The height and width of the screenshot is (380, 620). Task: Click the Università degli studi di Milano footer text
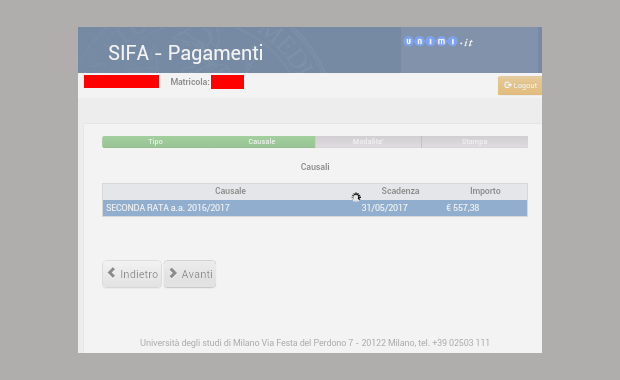(315, 343)
